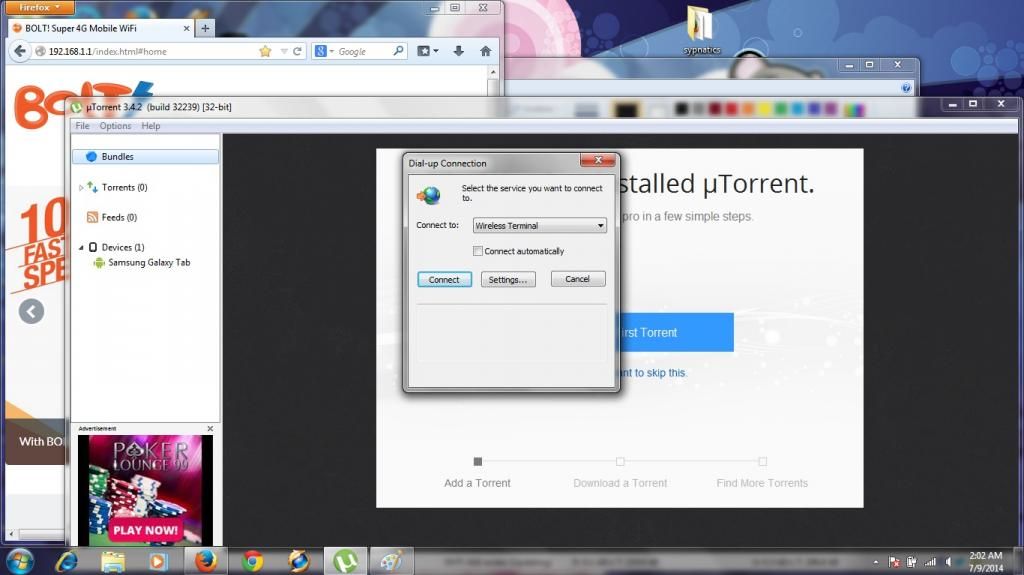Select the BOLT! Super 4G Mobile WiFi tab
This screenshot has height=575, width=1024.
(x=101, y=28)
